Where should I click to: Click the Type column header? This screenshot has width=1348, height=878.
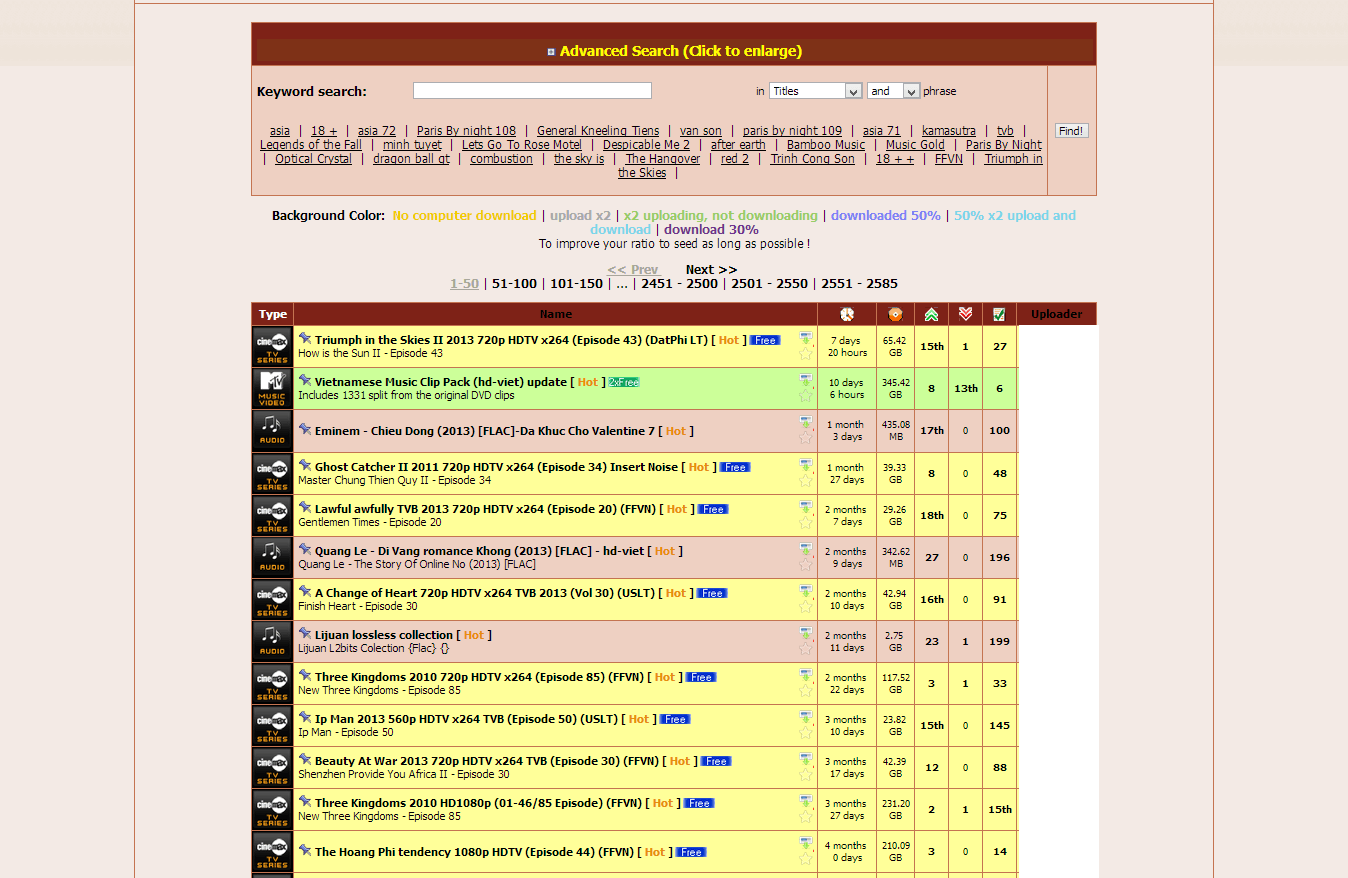273,314
